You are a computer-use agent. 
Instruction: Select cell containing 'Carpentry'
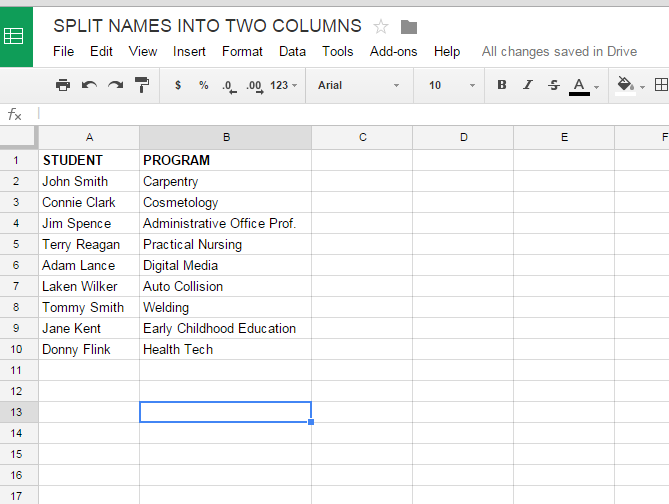(226, 181)
